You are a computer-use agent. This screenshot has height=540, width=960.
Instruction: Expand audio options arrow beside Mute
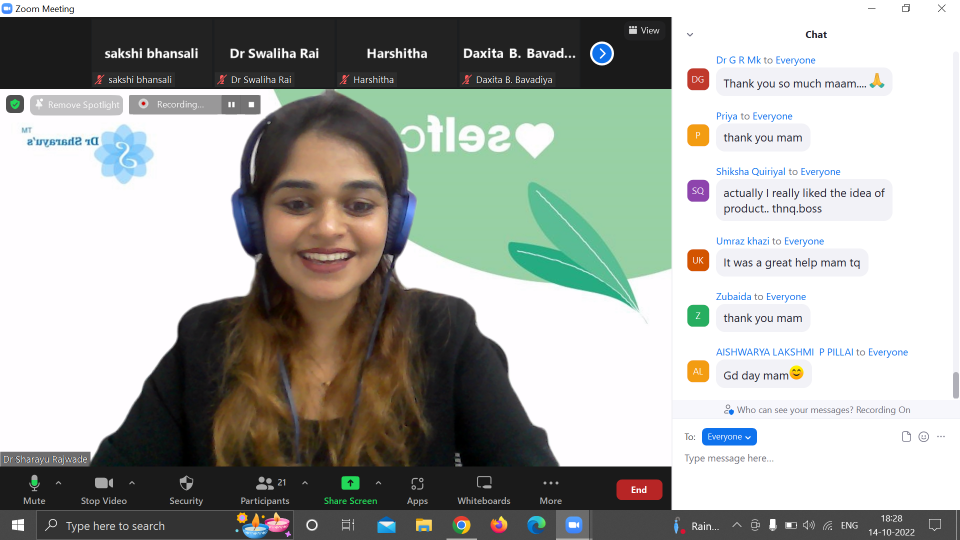click(x=58, y=482)
